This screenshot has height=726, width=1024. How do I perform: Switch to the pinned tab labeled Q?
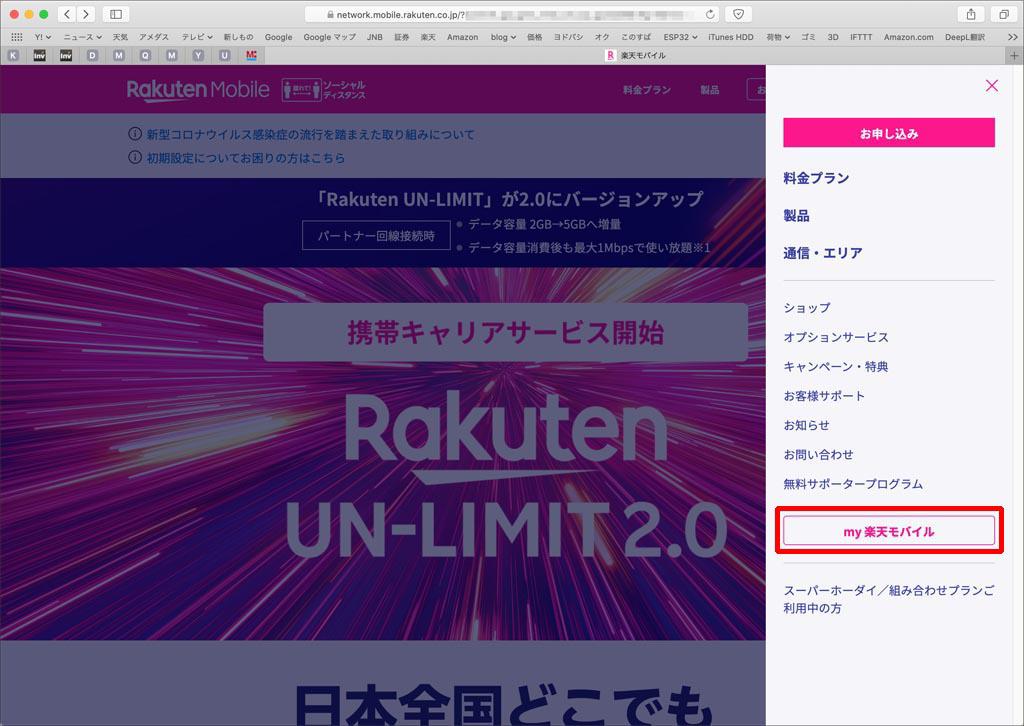click(x=145, y=55)
